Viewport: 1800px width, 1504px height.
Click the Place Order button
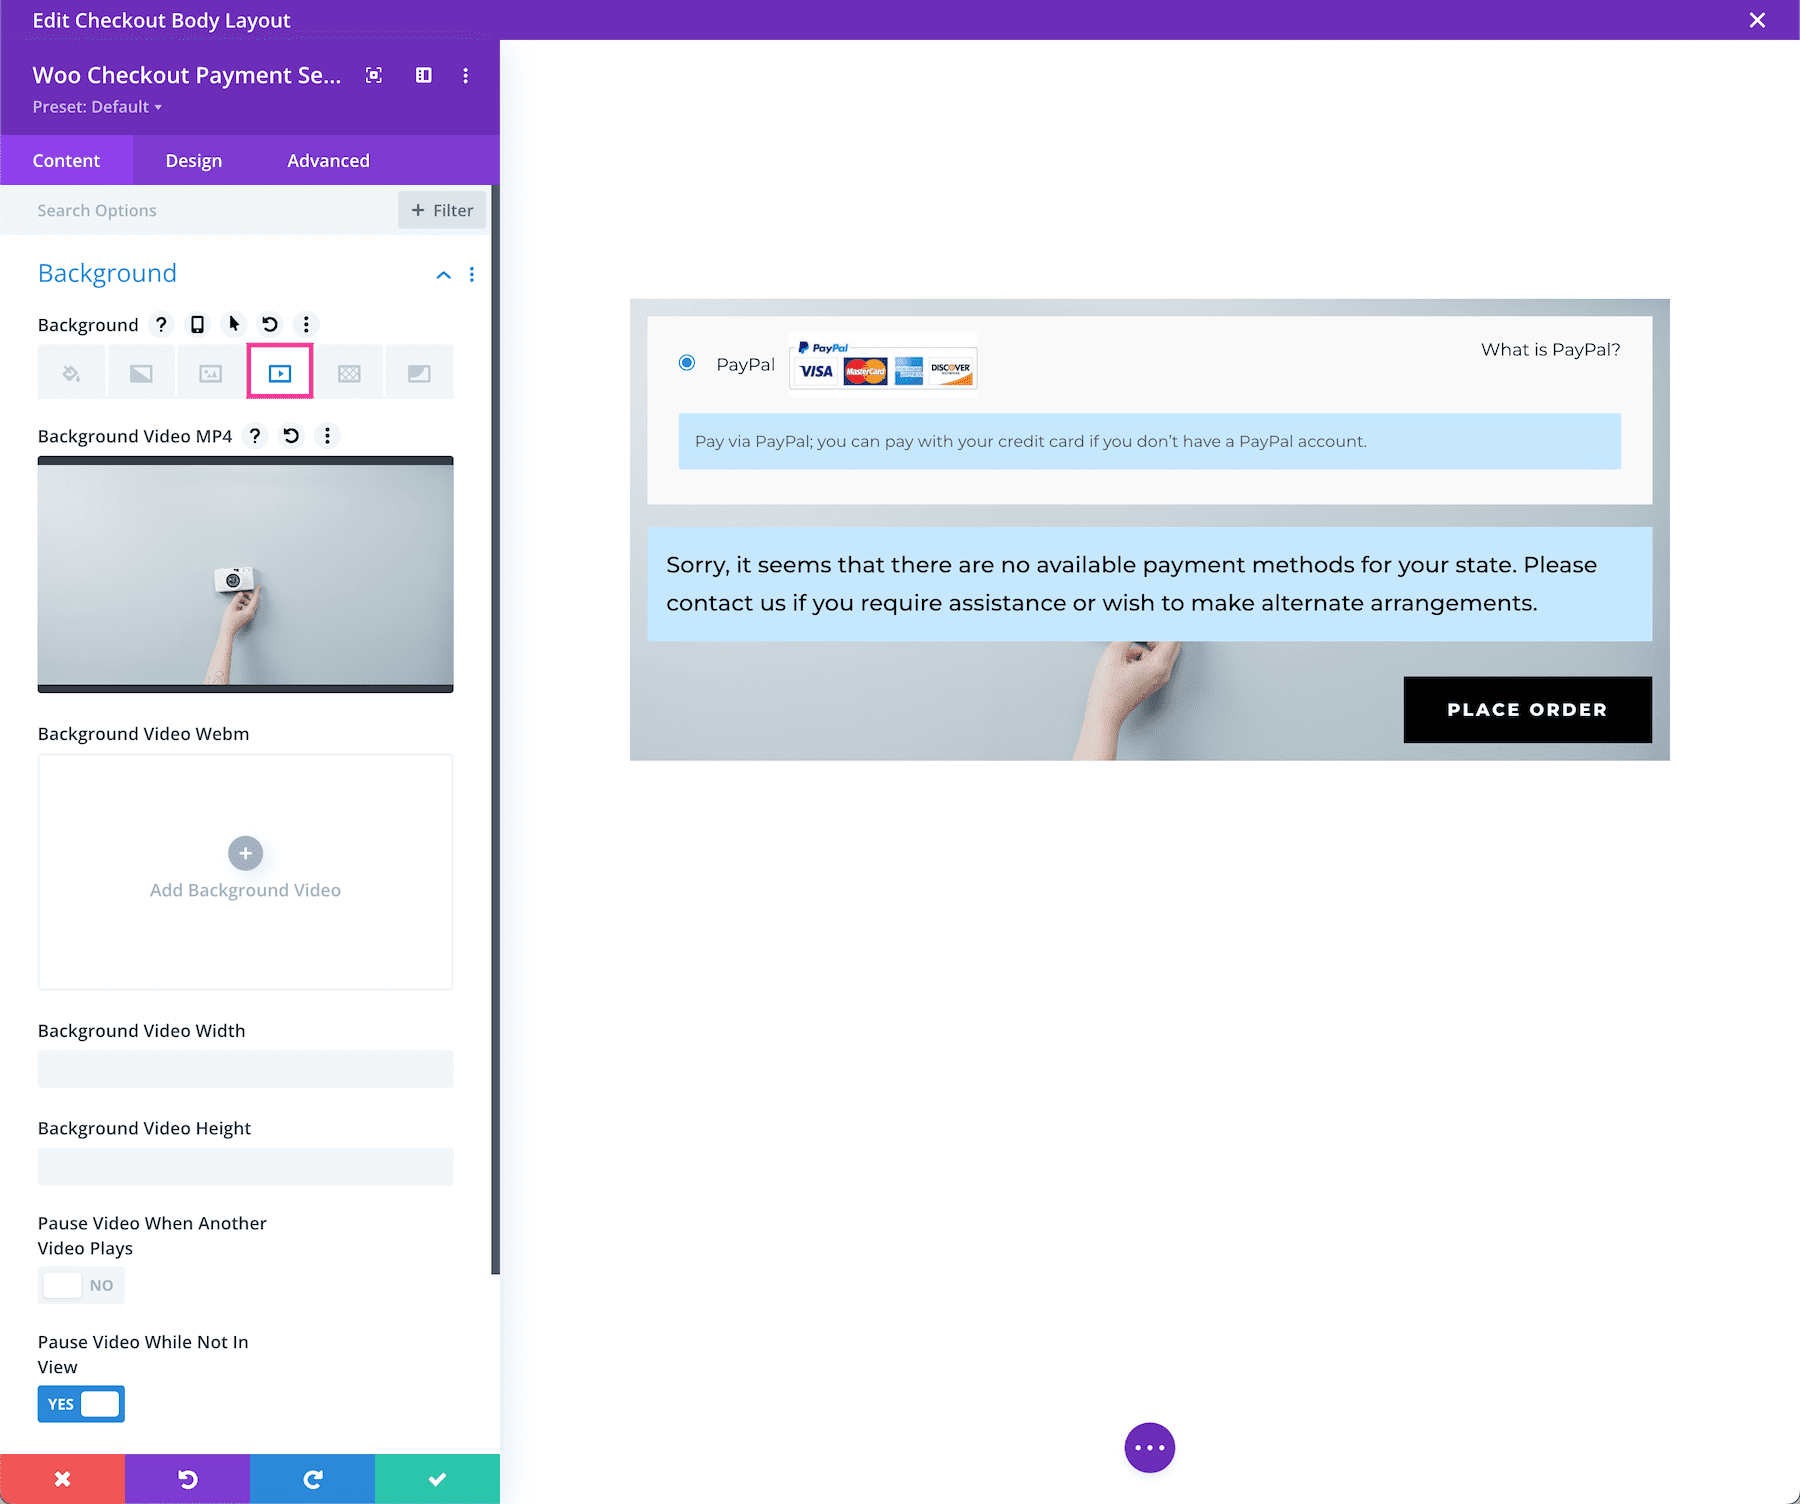(x=1526, y=709)
